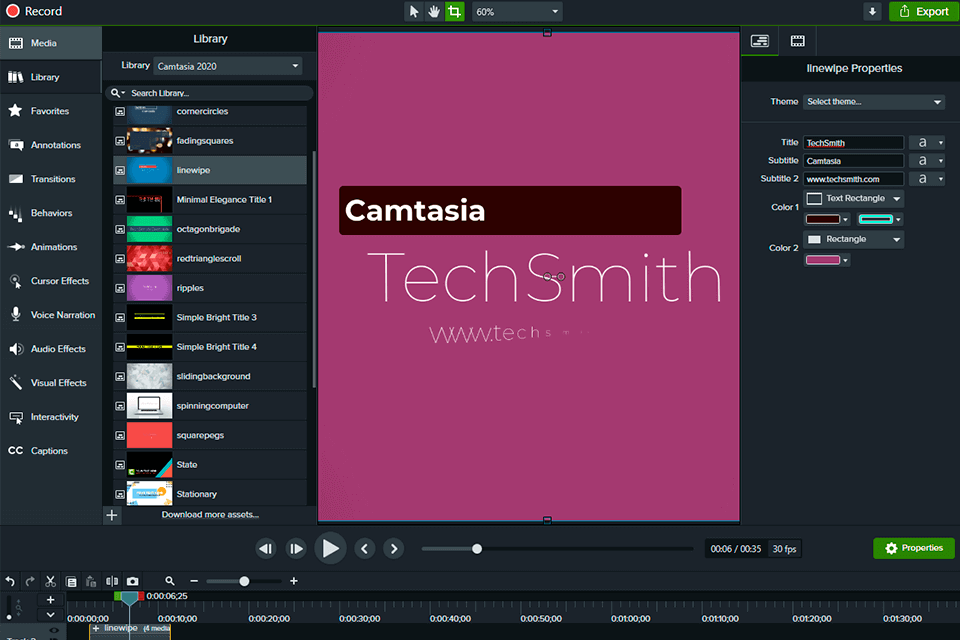Open the Captions tab

click(51, 451)
